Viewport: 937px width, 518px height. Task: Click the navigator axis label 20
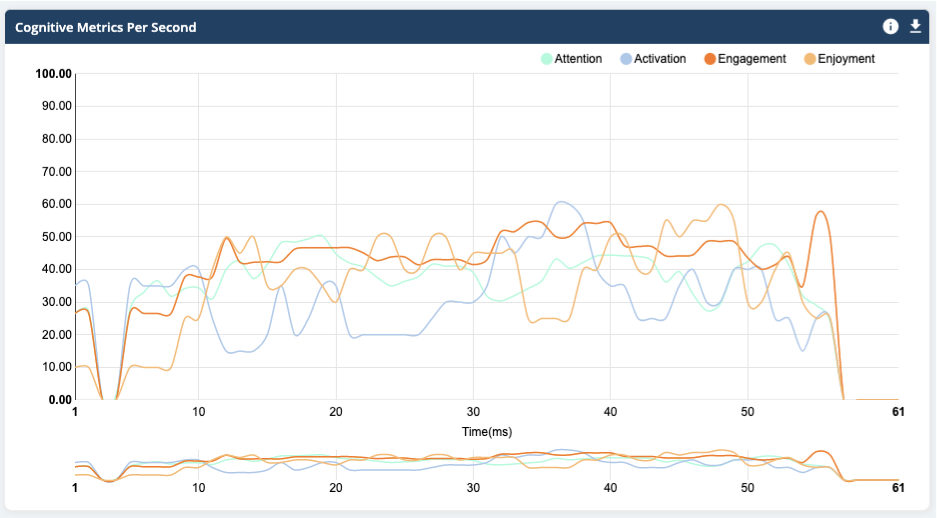(336, 488)
